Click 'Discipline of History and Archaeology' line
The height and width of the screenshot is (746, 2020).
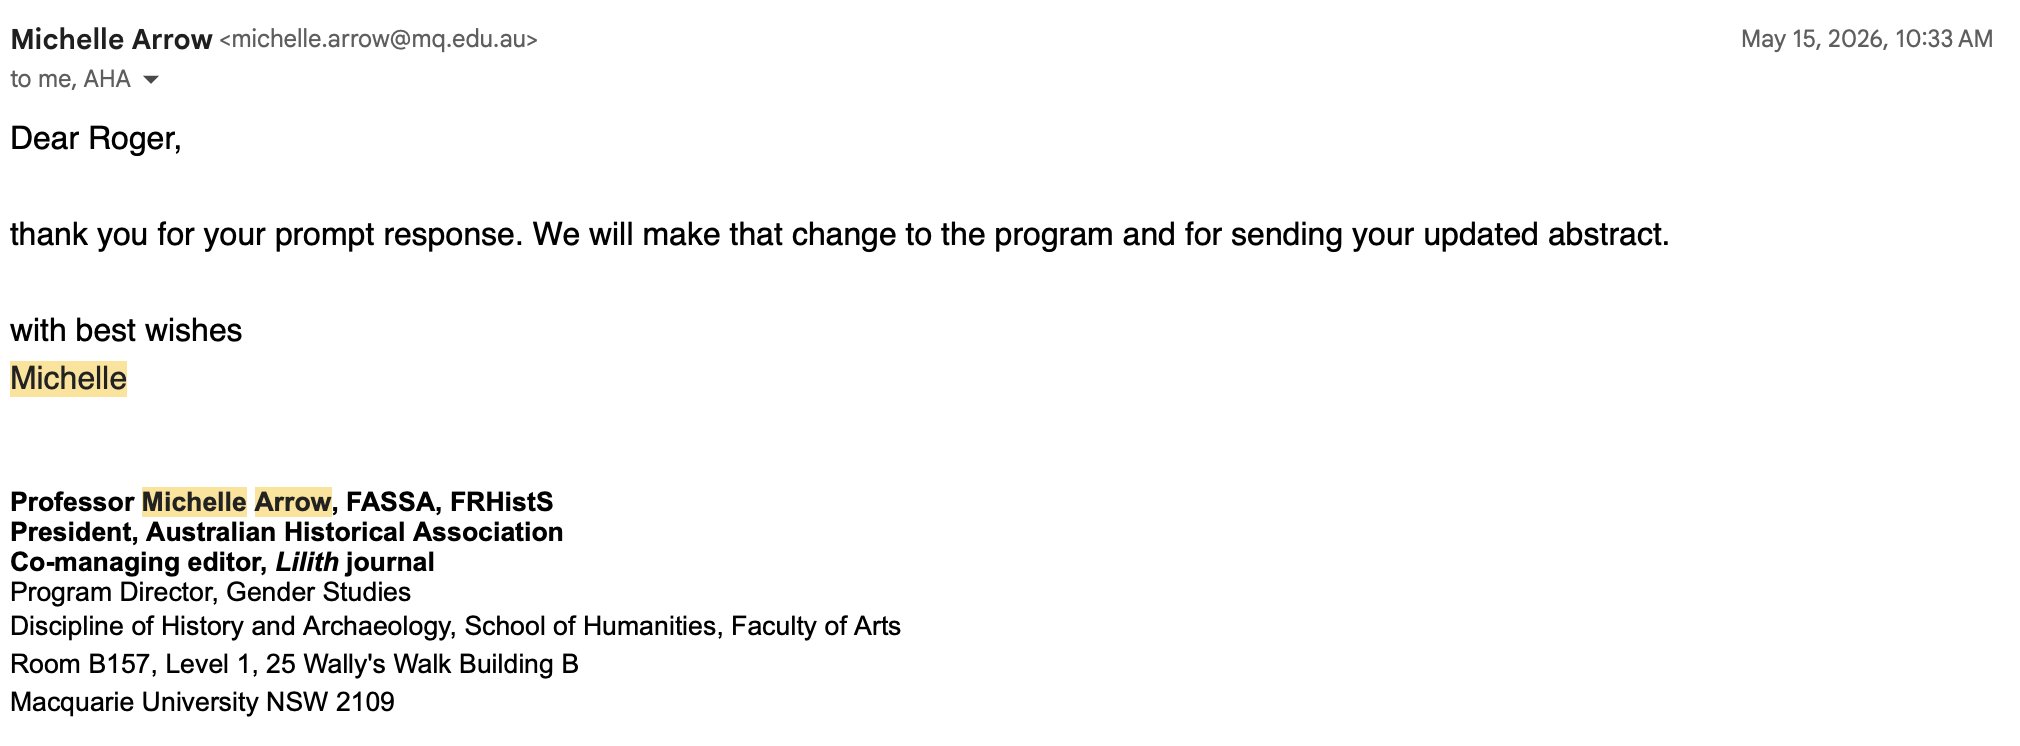pos(456,626)
